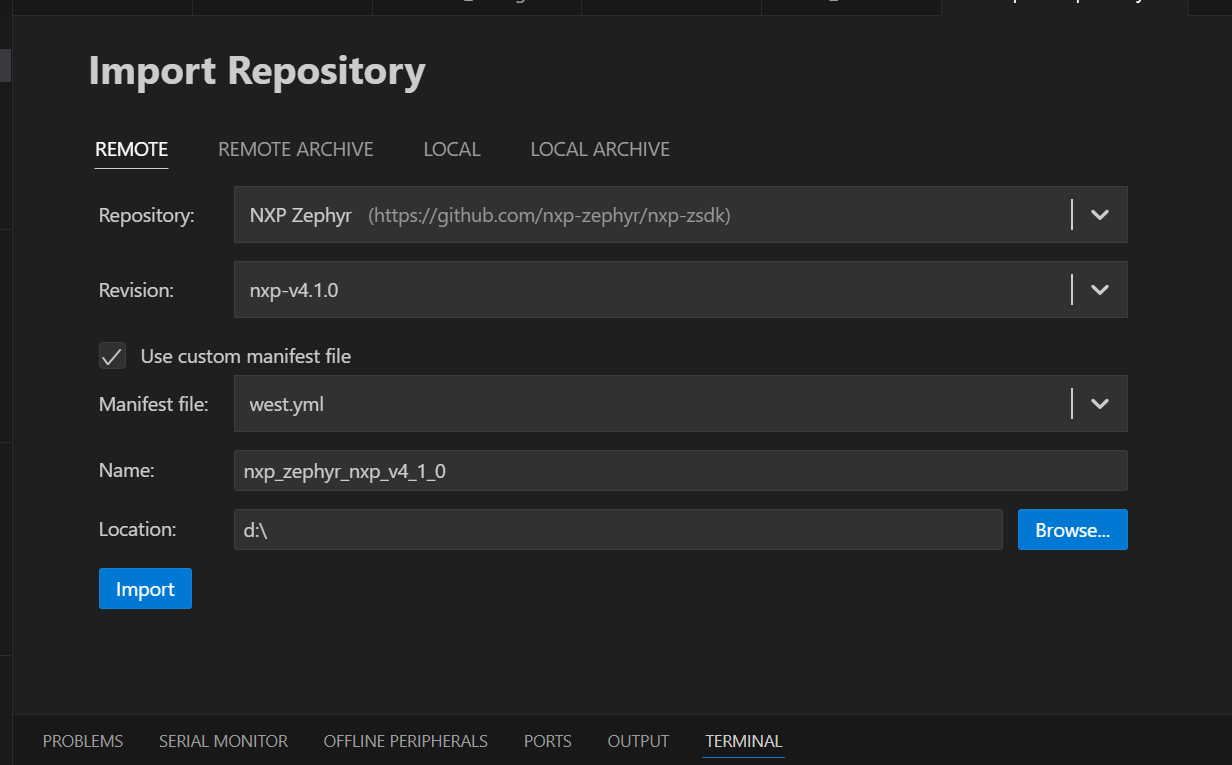This screenshot has height=765, width=1232.
Task: Click the Manifest file dropdown arrow icon
Action: [x=1100, y=403]
